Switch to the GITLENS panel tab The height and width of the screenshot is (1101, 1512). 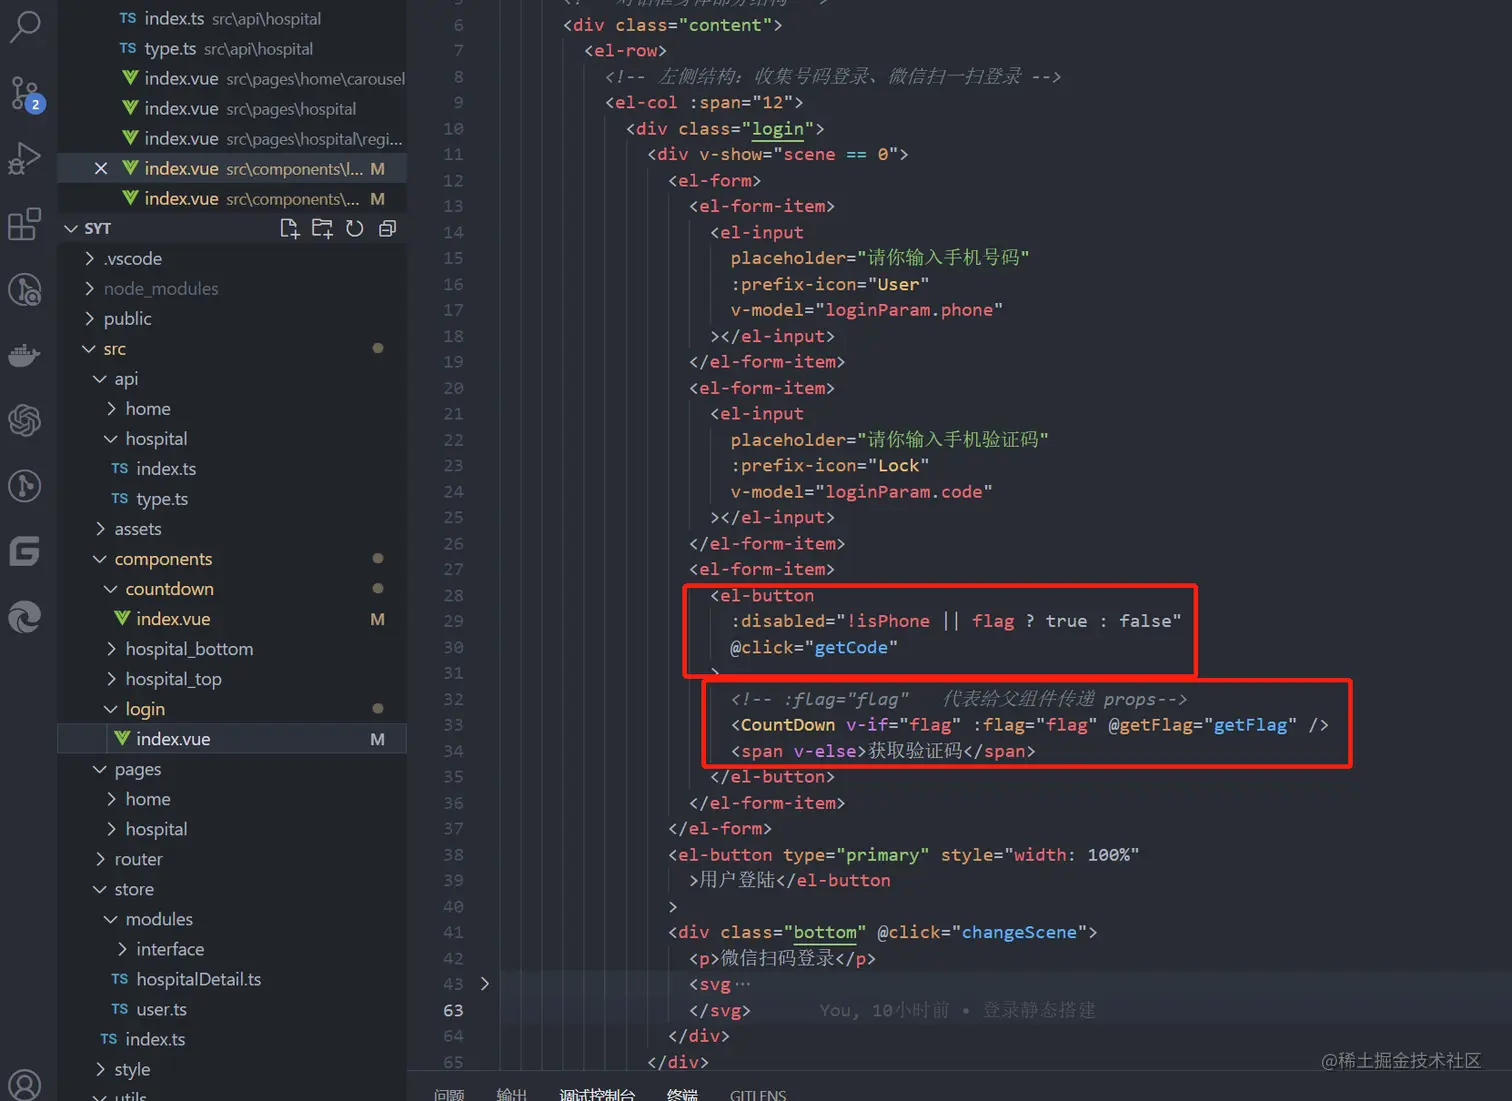tap(758, 1094)
